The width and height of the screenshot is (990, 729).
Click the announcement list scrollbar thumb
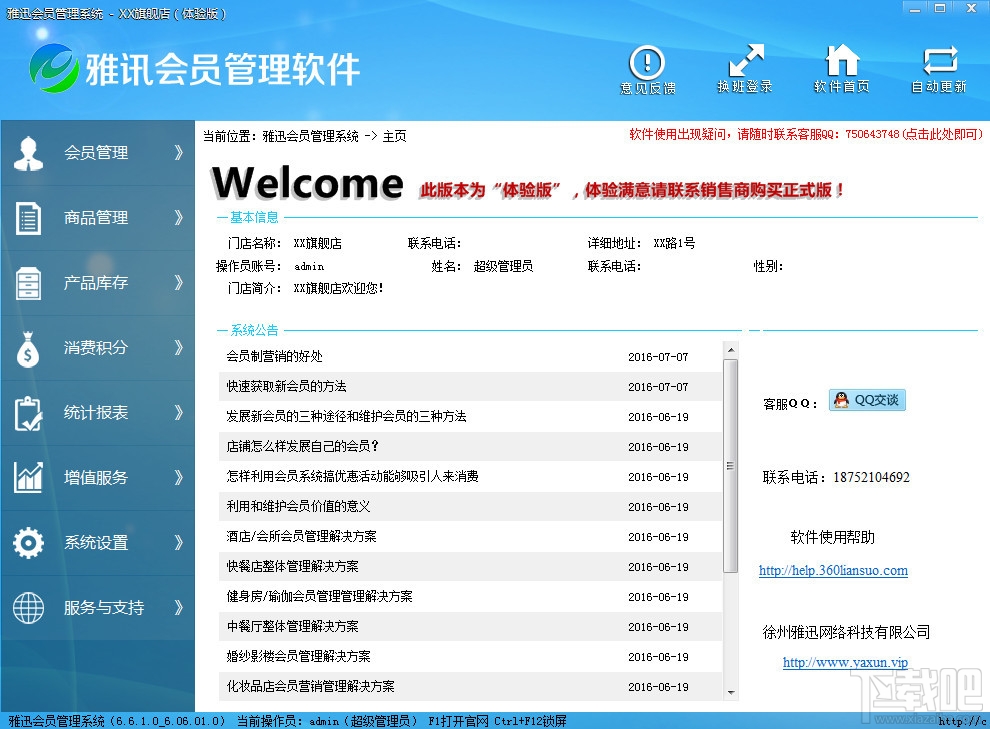click(731, 466)
